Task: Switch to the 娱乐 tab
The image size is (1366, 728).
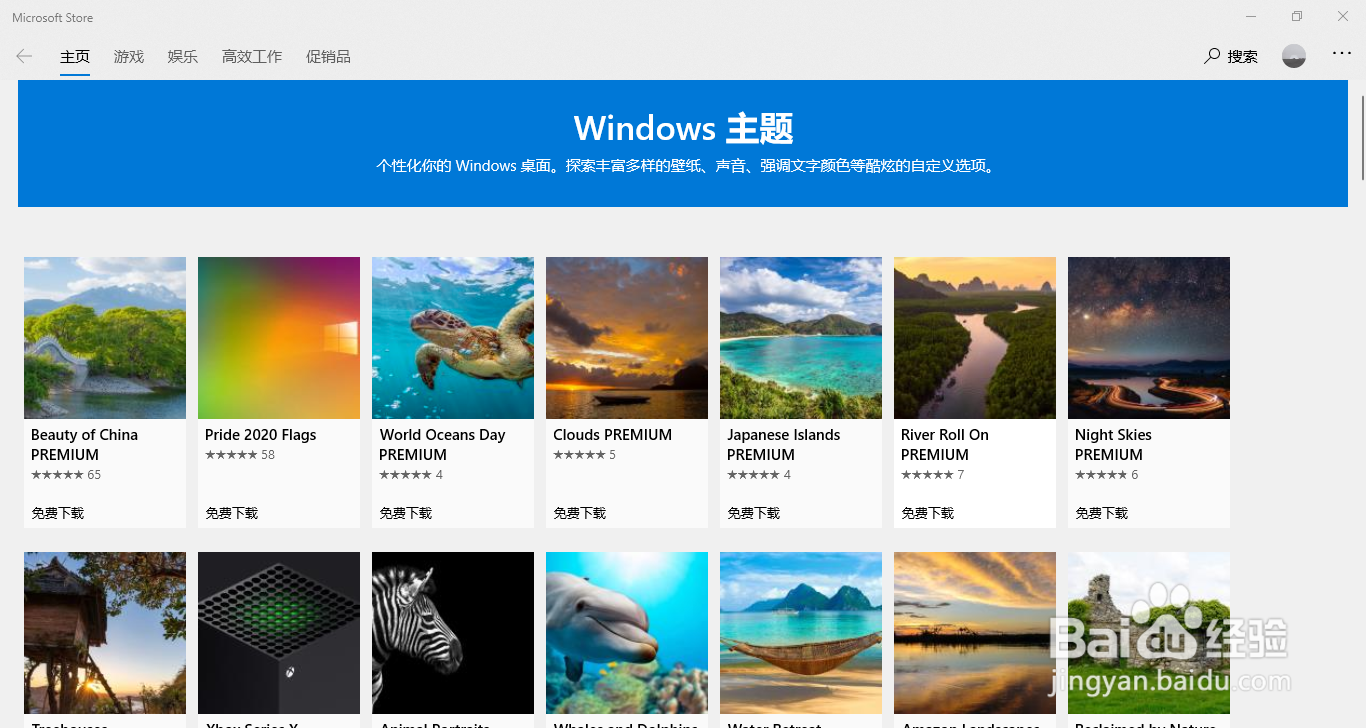Action: pyautogui.click(x=182, y=56)
